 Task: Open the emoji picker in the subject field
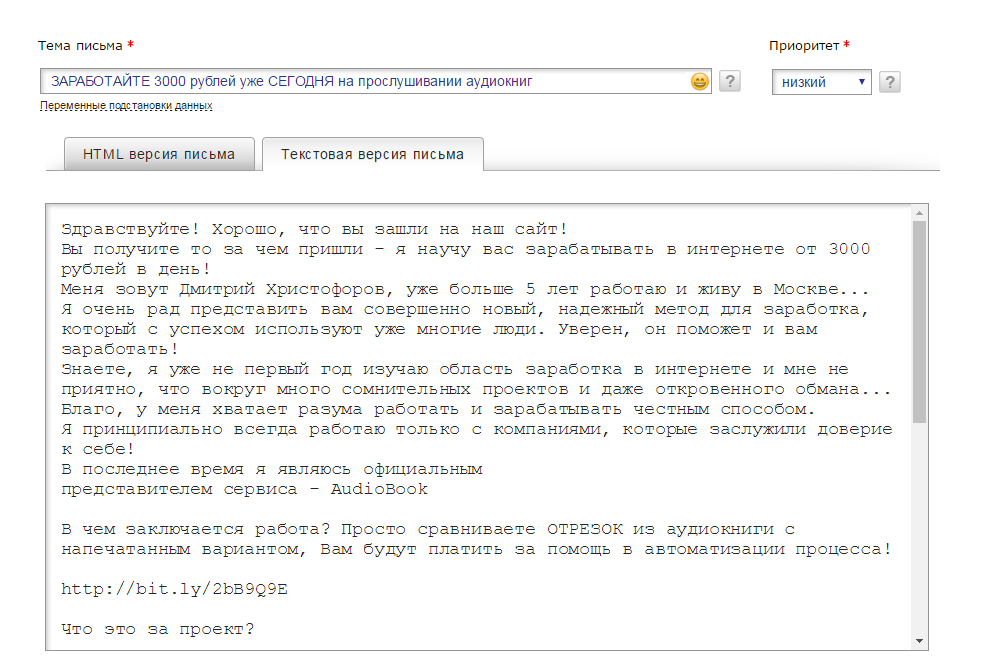[699, 82]
